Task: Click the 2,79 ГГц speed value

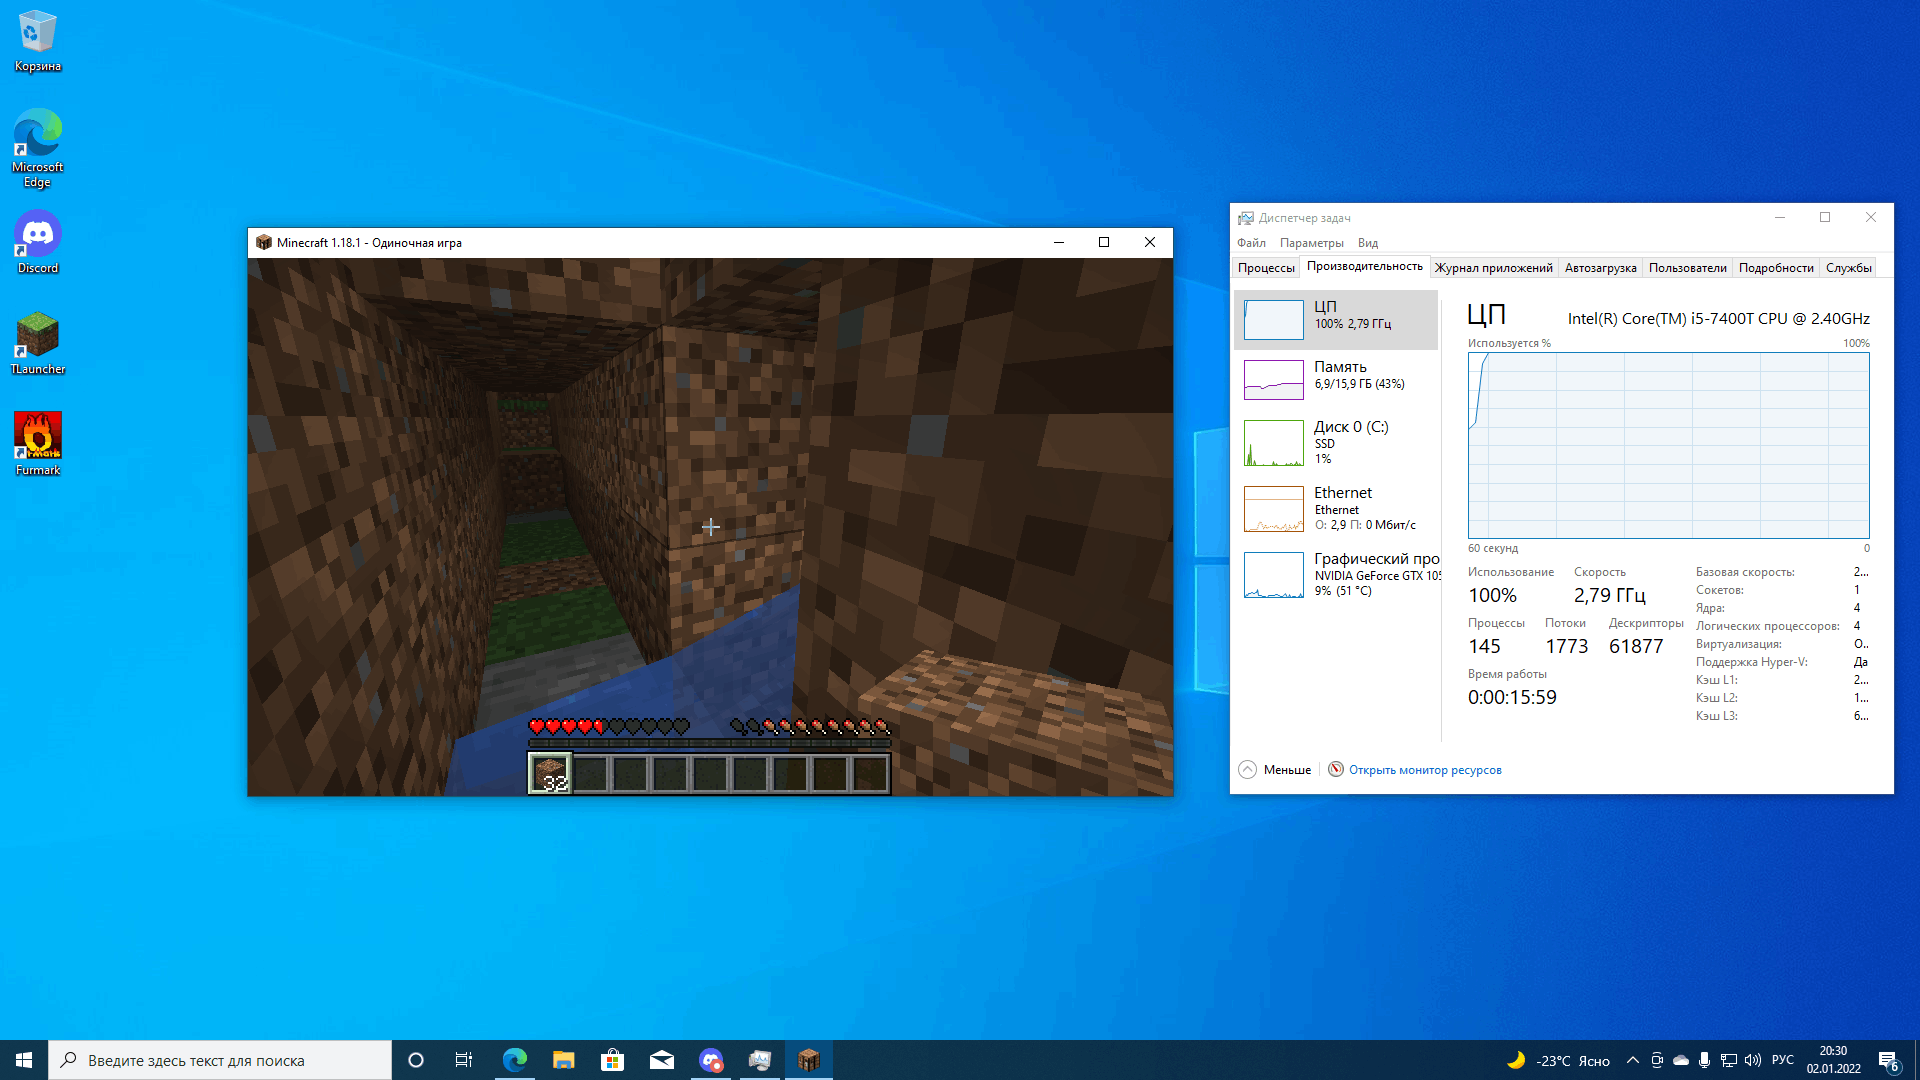Action: click(x=1609, y=596)
